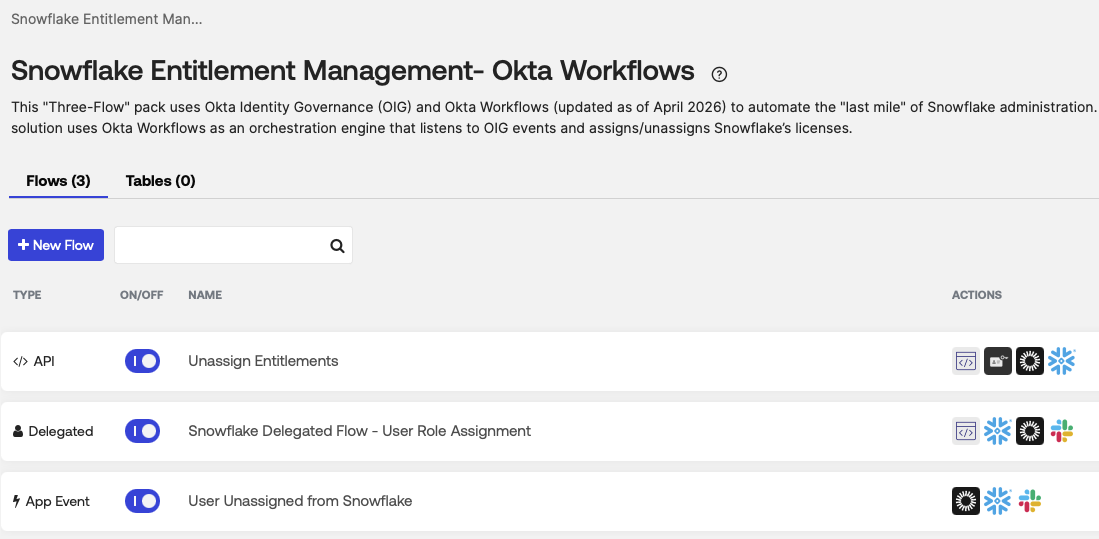Click the folder title Snowflake Entitlement Management- Okta Workflows
1099x539 pixels.
coord(353,71)
